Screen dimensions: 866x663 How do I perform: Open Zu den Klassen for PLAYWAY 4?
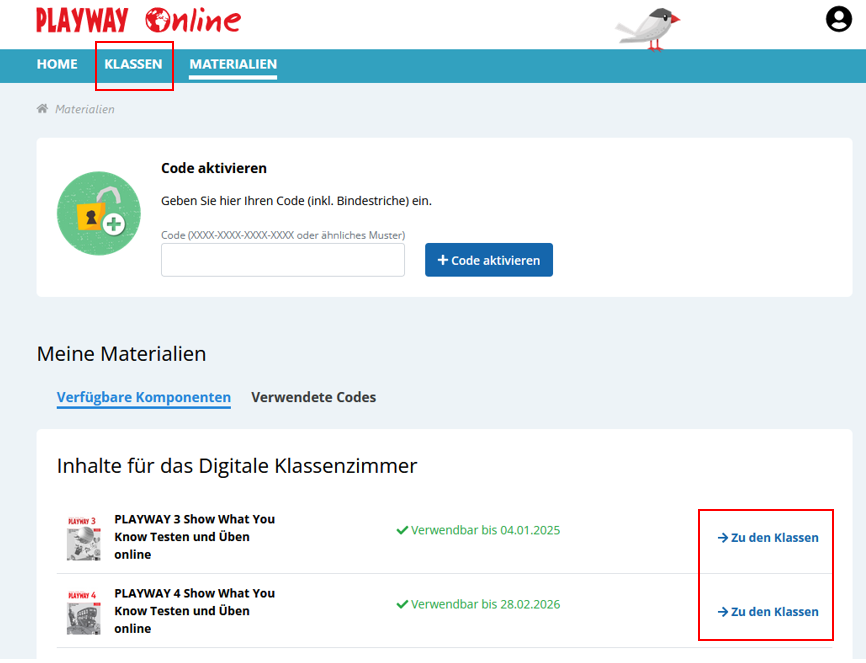pyautogui.click(x=768, y=612)
